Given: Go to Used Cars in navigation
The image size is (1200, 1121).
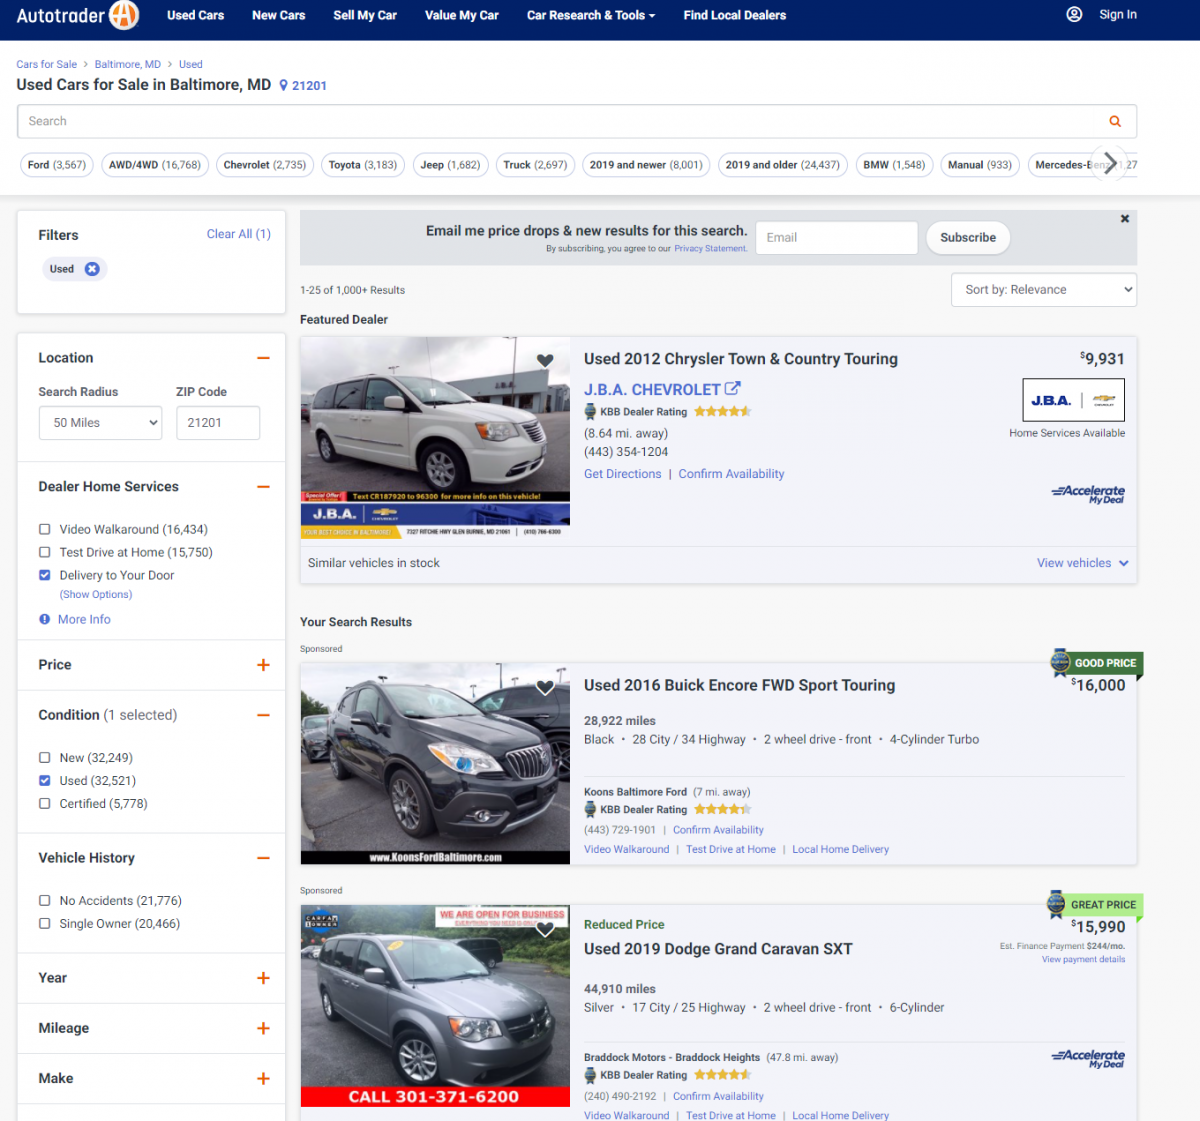Looking at the screenshot, I should pos(195,15).
